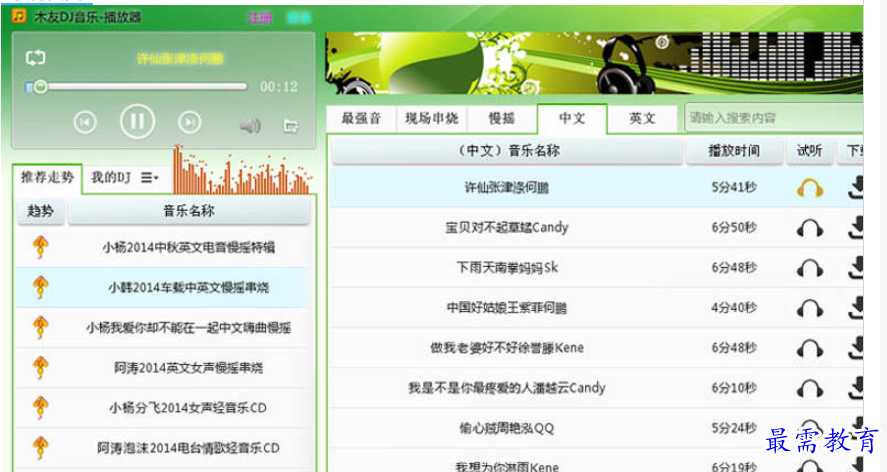Click the 播放时间 column header
The height and width of the screenshot is (472, 887).
(734, 151)
